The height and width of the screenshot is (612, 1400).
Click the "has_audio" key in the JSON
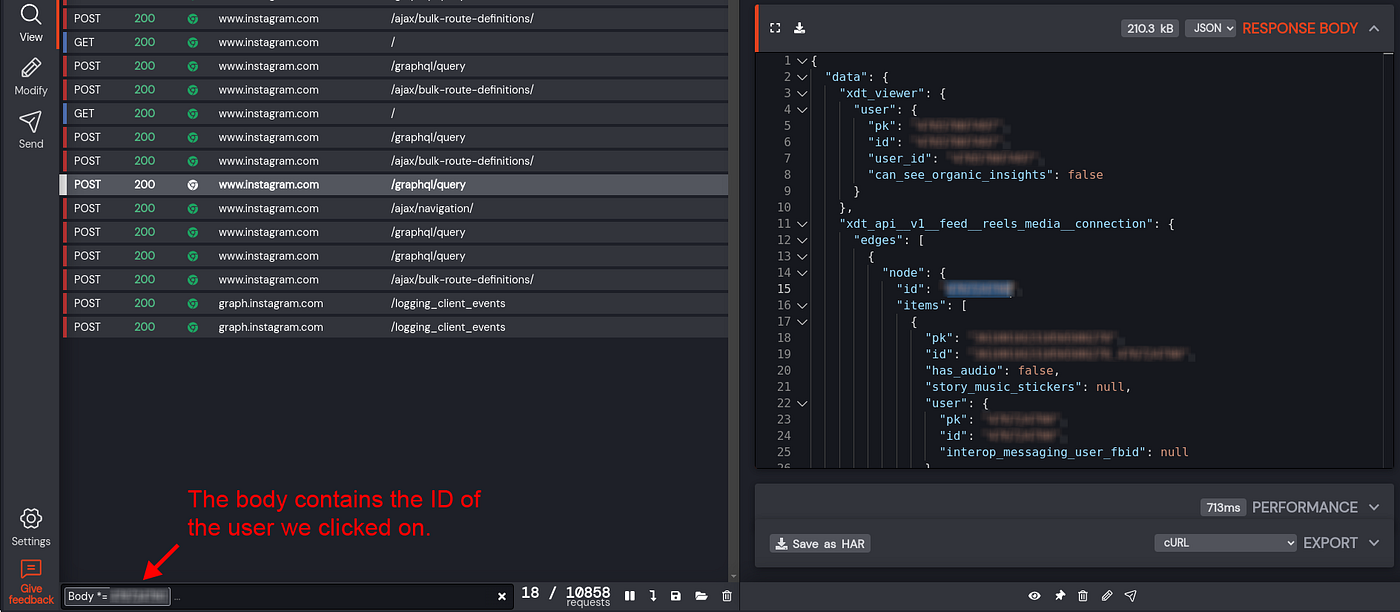[x=965, y=370]
